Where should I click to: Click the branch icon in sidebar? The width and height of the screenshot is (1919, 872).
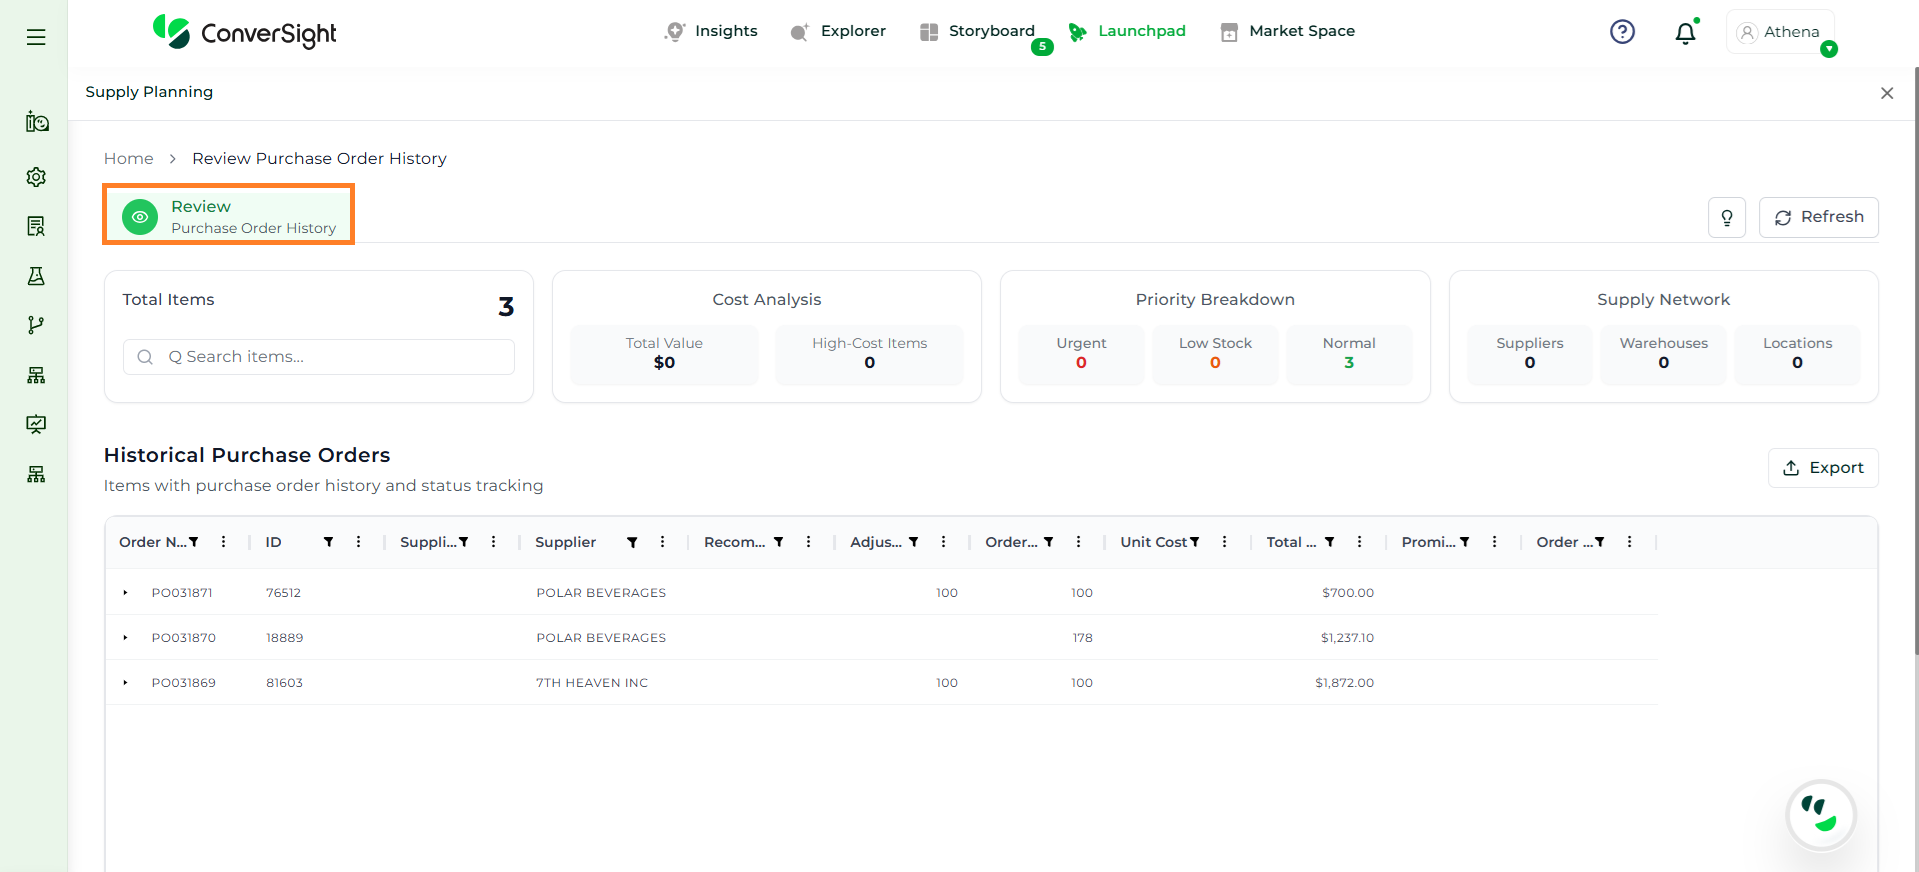coord(36,325)
